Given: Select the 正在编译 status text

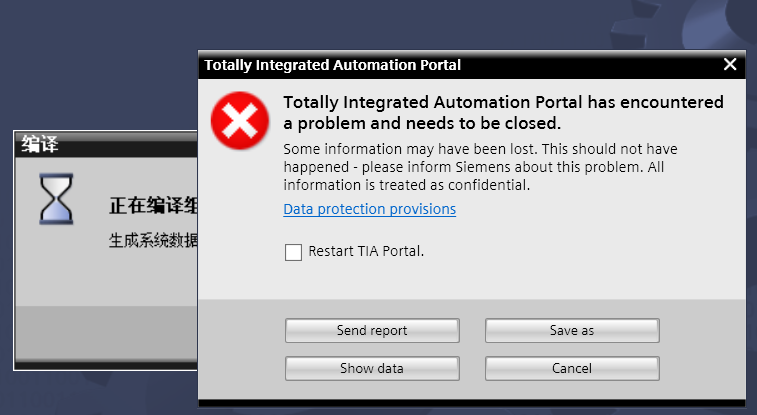Looking at the screenshot, I should click(152, 207).
